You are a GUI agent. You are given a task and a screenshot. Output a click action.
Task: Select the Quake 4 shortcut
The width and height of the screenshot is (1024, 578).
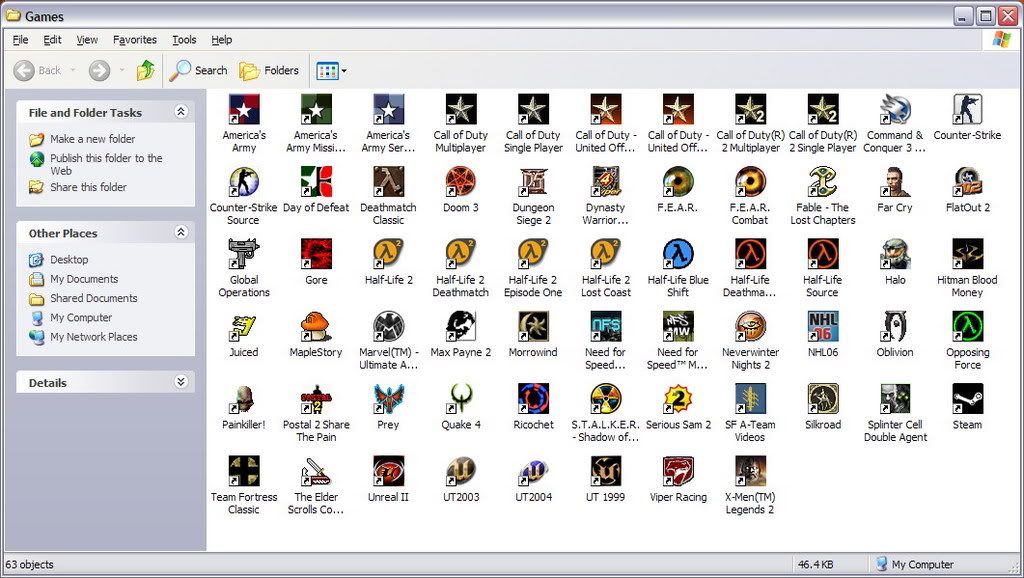click(x=461, y=399)
